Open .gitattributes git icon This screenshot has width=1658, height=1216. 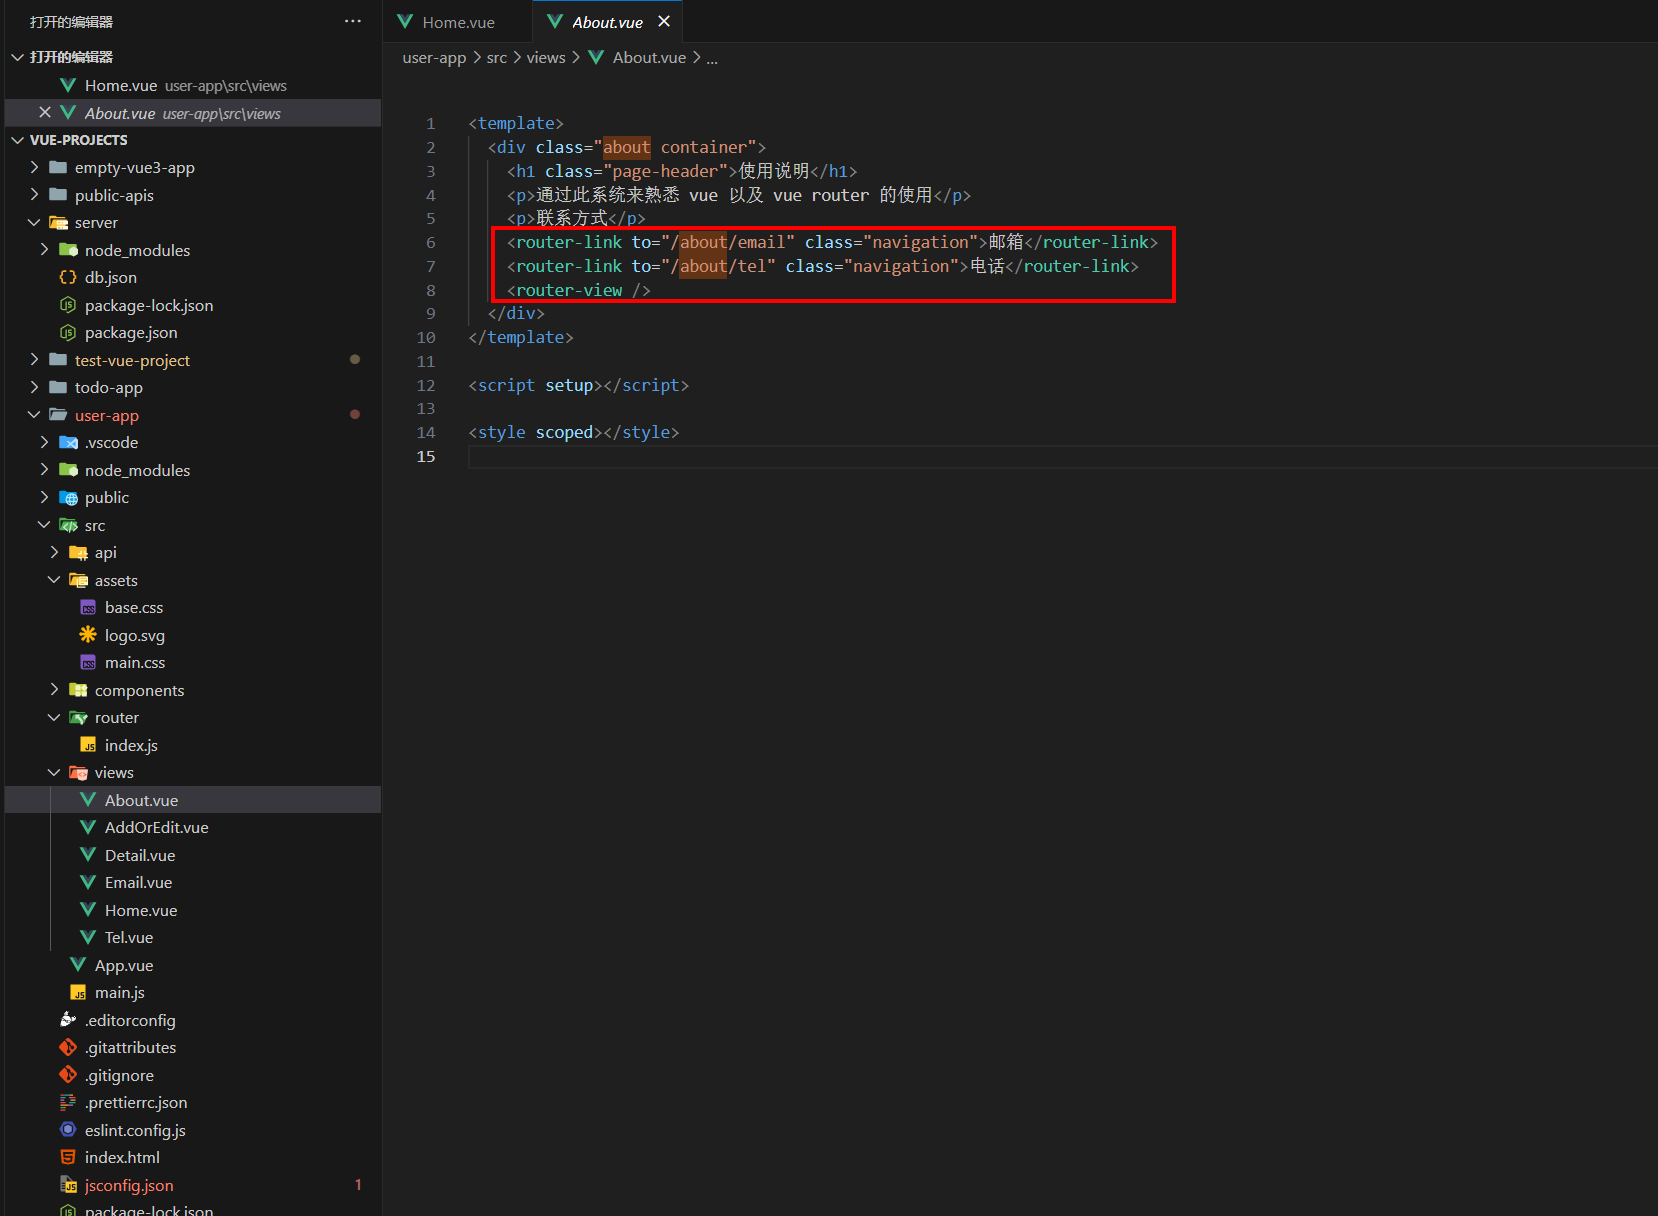click(68, 1047)
